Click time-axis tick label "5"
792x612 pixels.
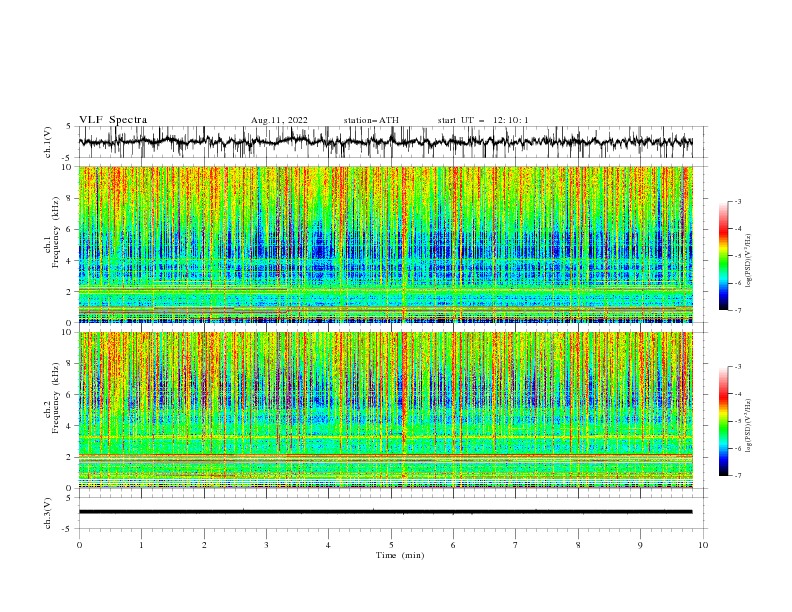pos(391,545)
